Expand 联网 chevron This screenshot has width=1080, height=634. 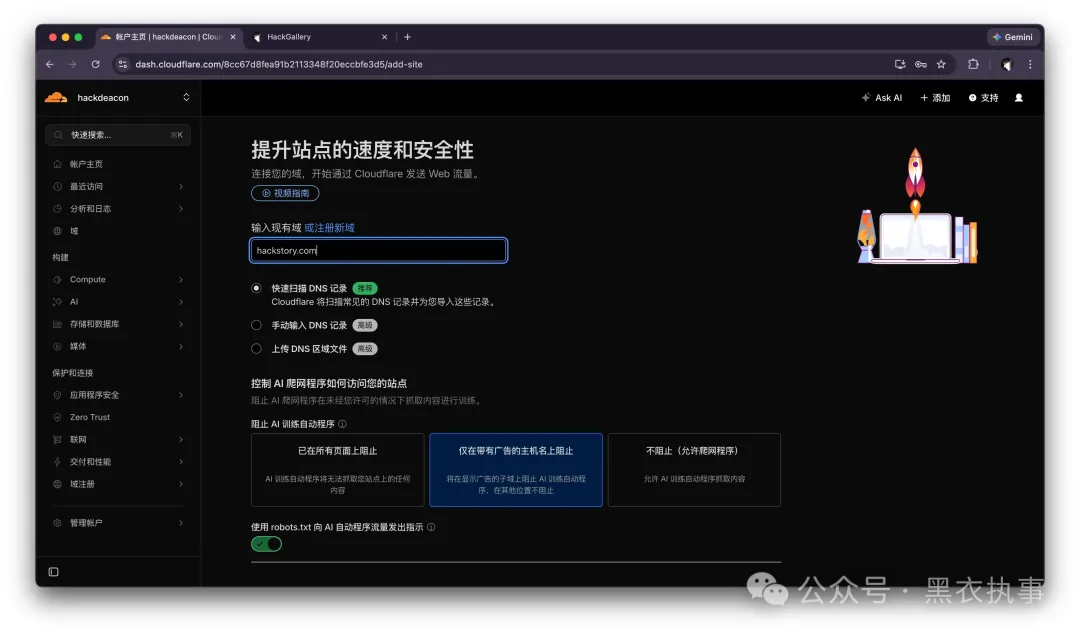(181, 440)
